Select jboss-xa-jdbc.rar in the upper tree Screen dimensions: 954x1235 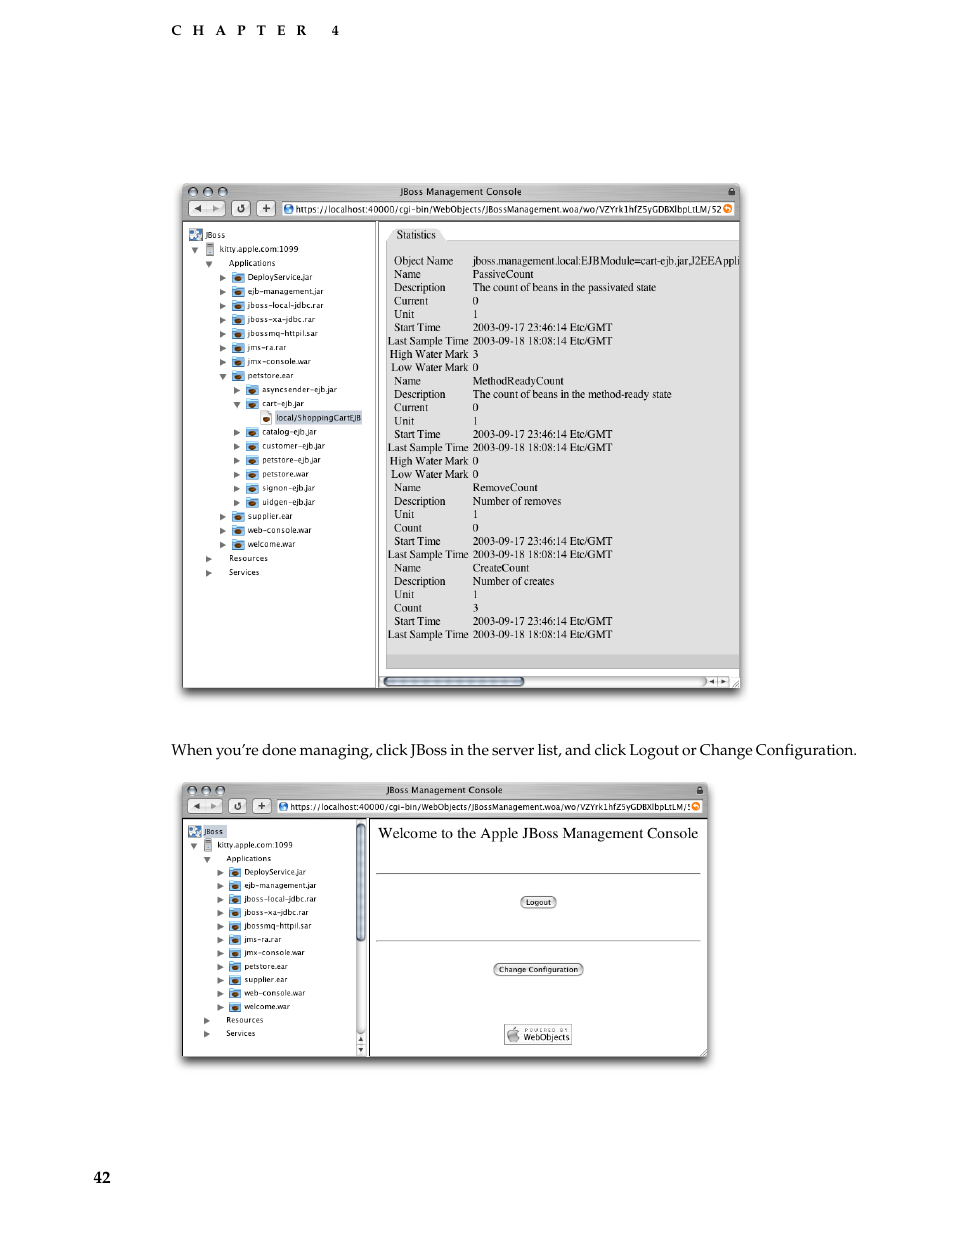click(x=281, y=320)
